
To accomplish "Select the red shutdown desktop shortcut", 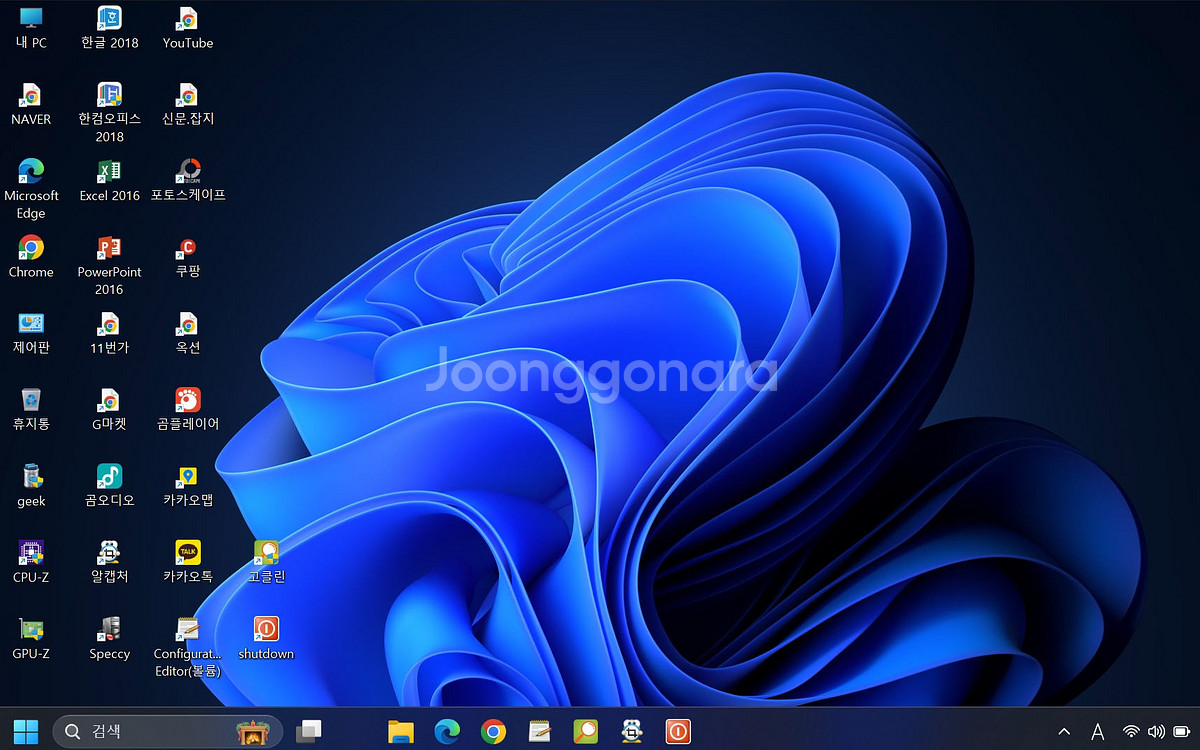I will click(x=265, y=630).
